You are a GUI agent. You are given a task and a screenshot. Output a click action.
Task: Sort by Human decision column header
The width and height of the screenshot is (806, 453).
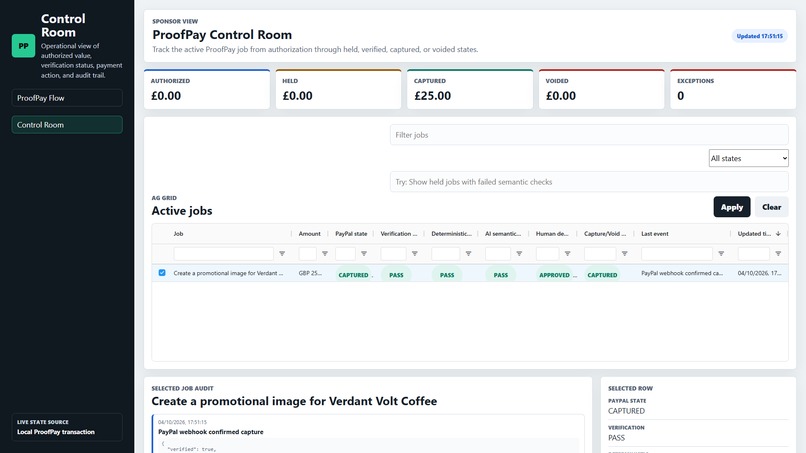click(x=552, y=233)
